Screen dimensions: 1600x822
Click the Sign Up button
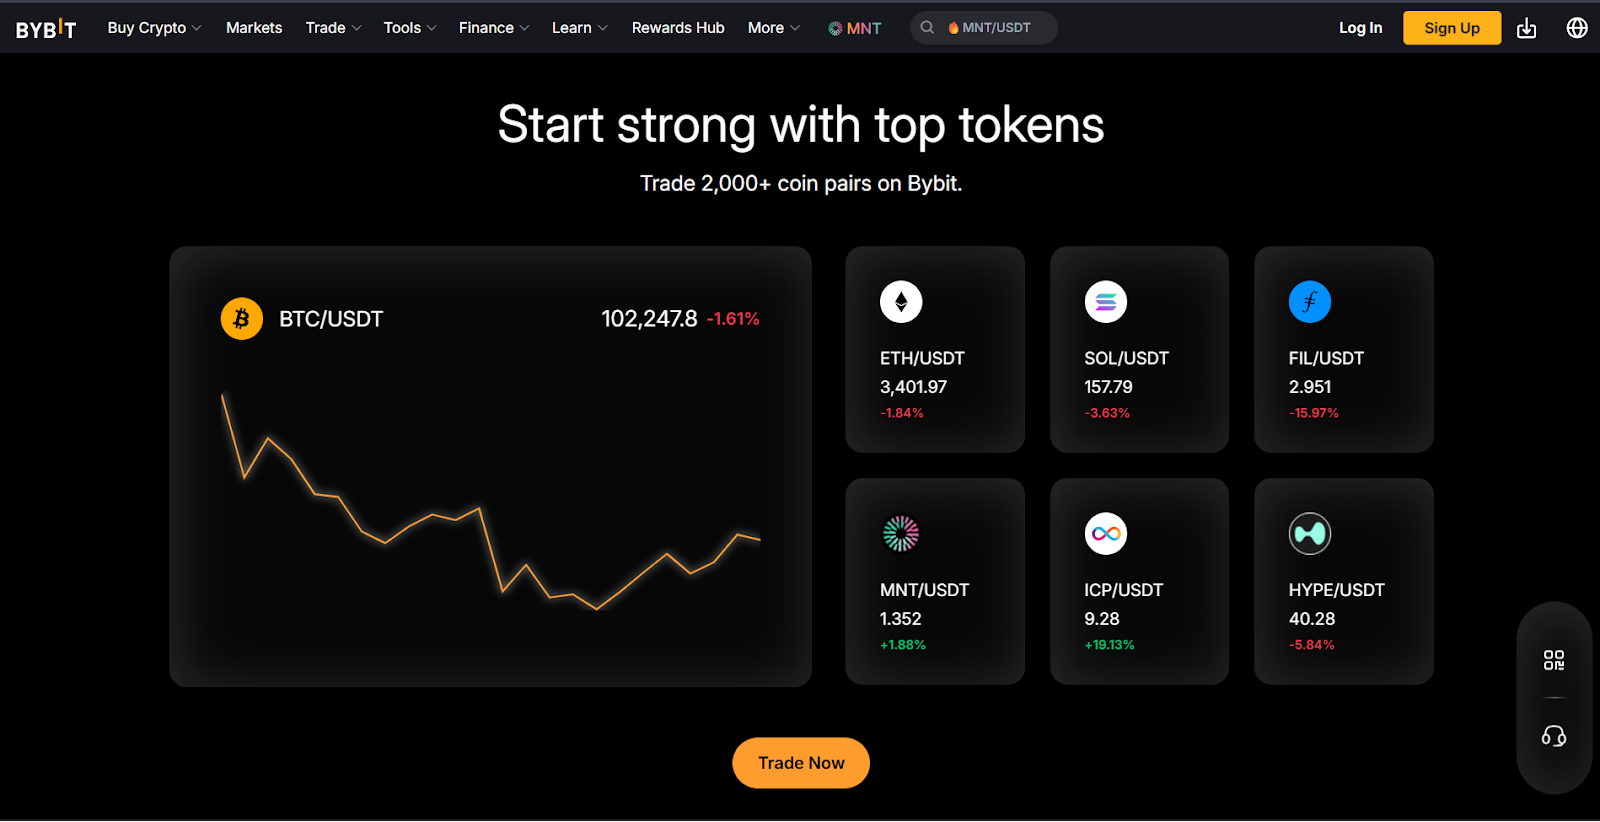[x=1451, y=27]
